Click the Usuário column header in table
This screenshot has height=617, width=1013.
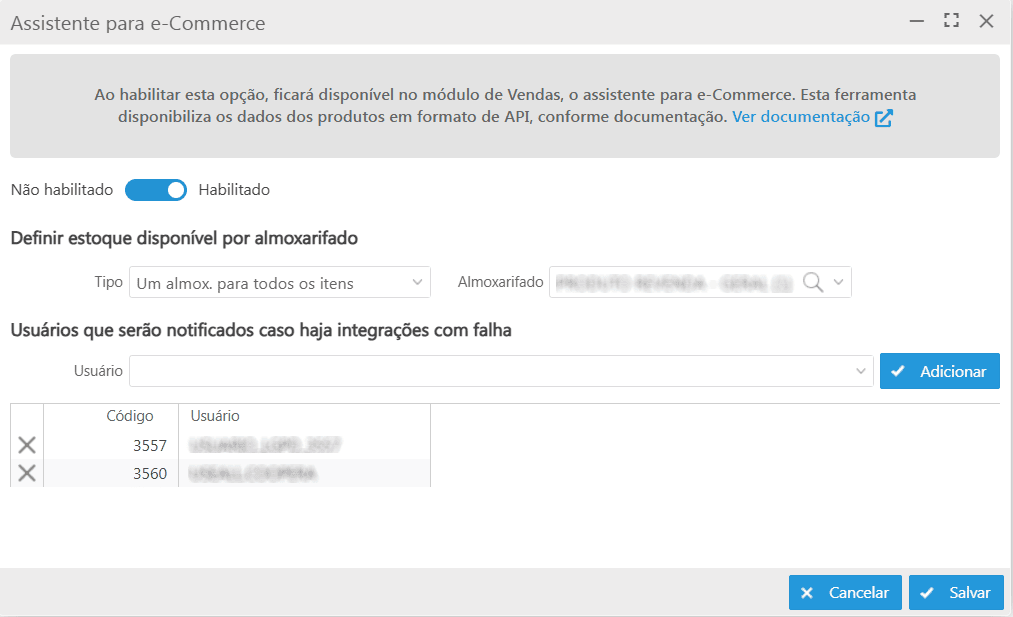click(214, 416)
